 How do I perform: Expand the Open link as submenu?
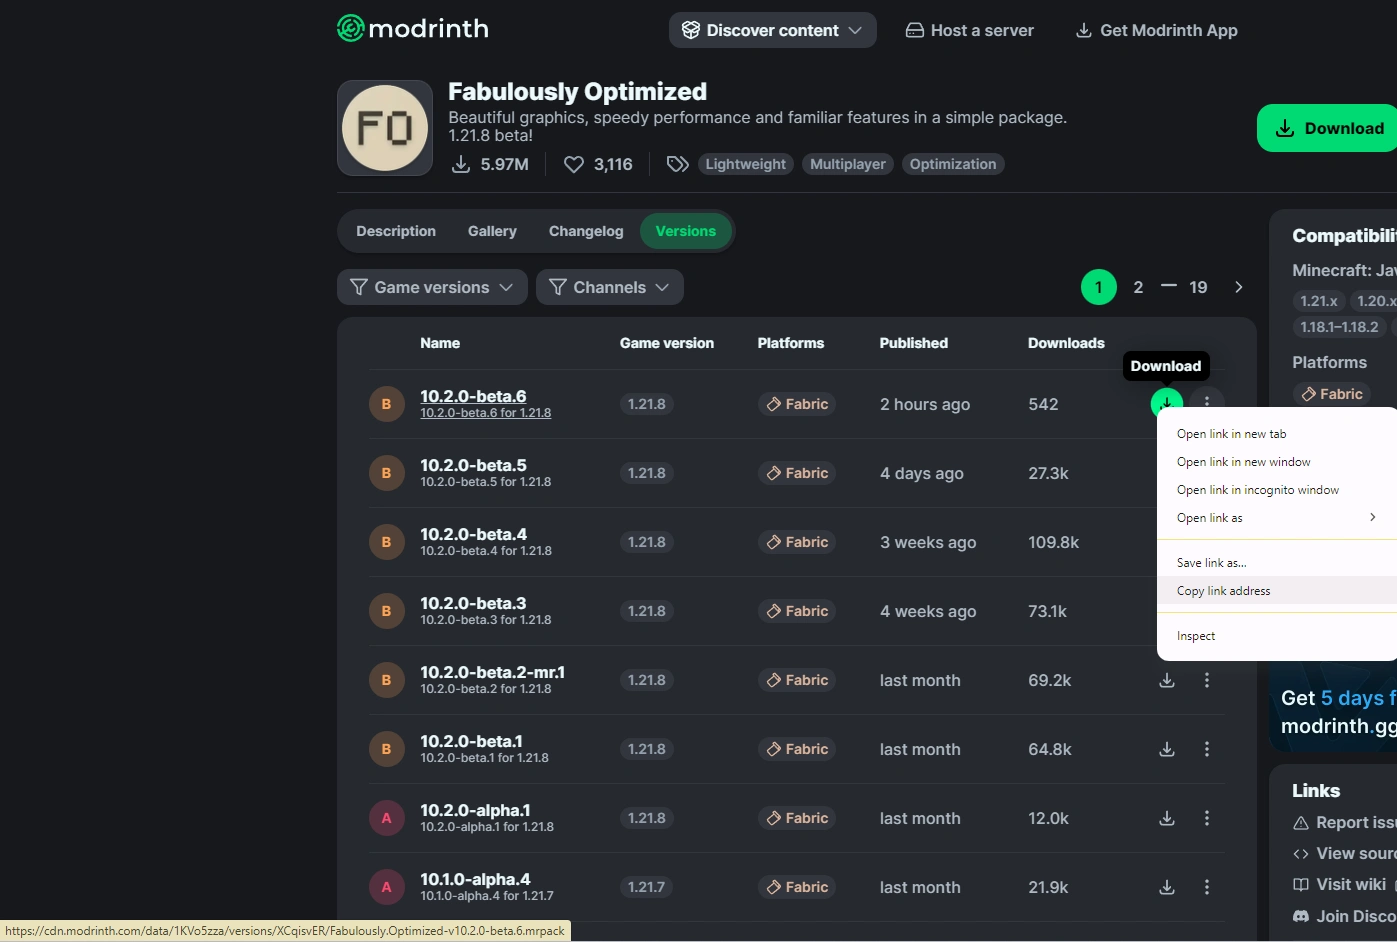point(1277,518)
